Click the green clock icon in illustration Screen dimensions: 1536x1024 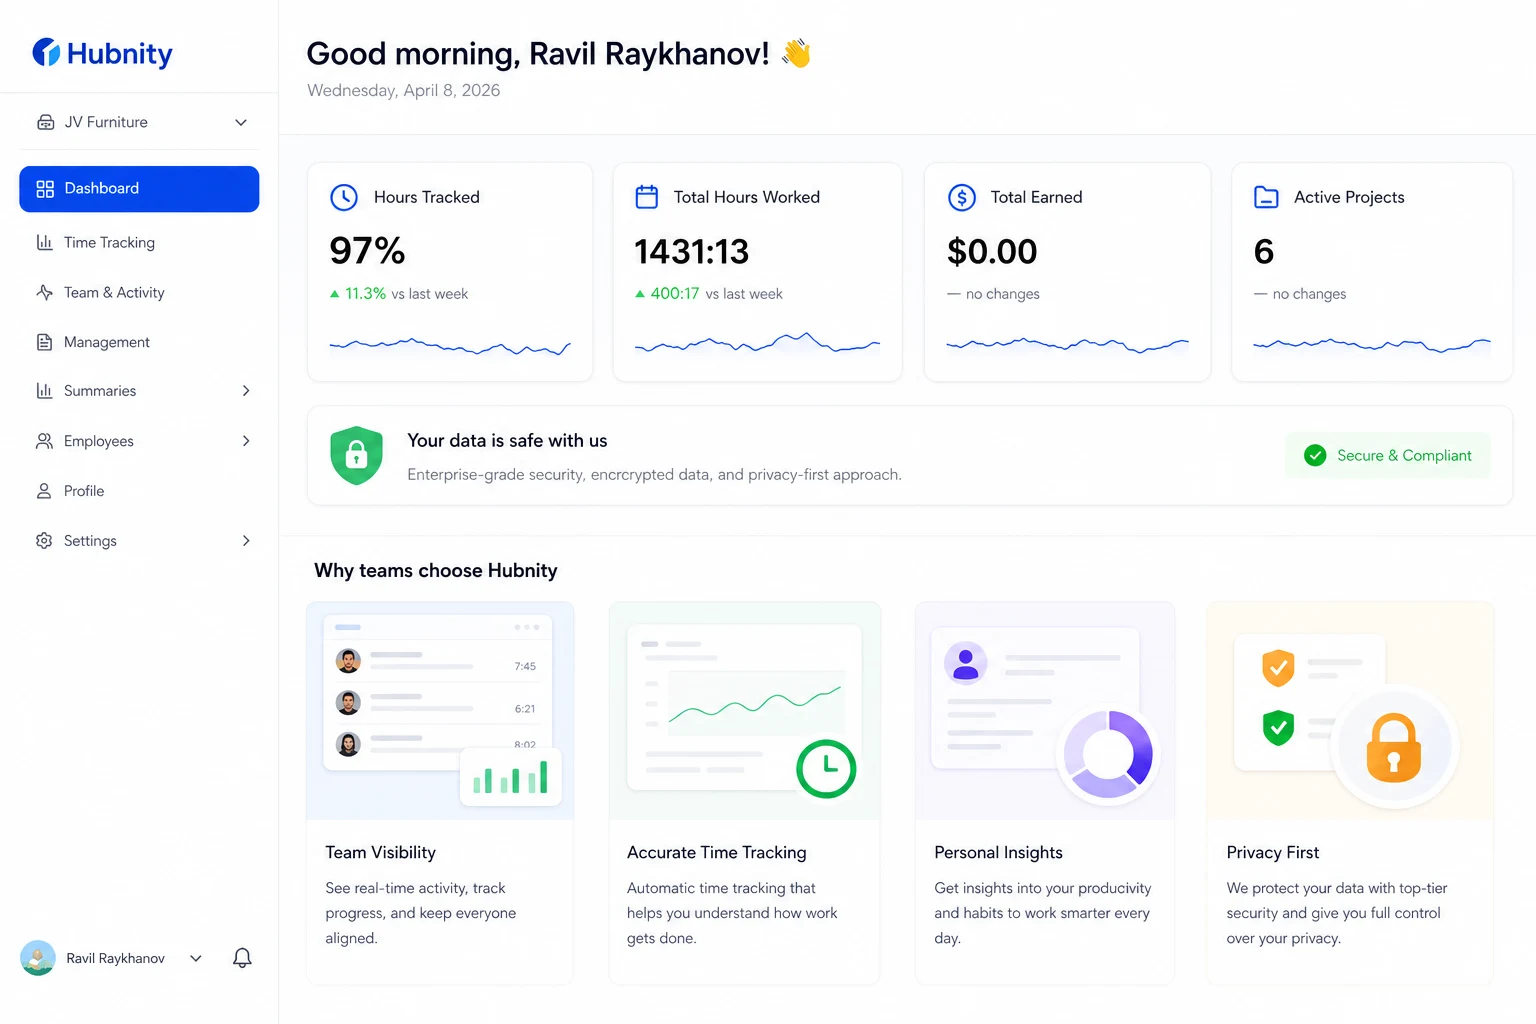click(x=826, y=768)
